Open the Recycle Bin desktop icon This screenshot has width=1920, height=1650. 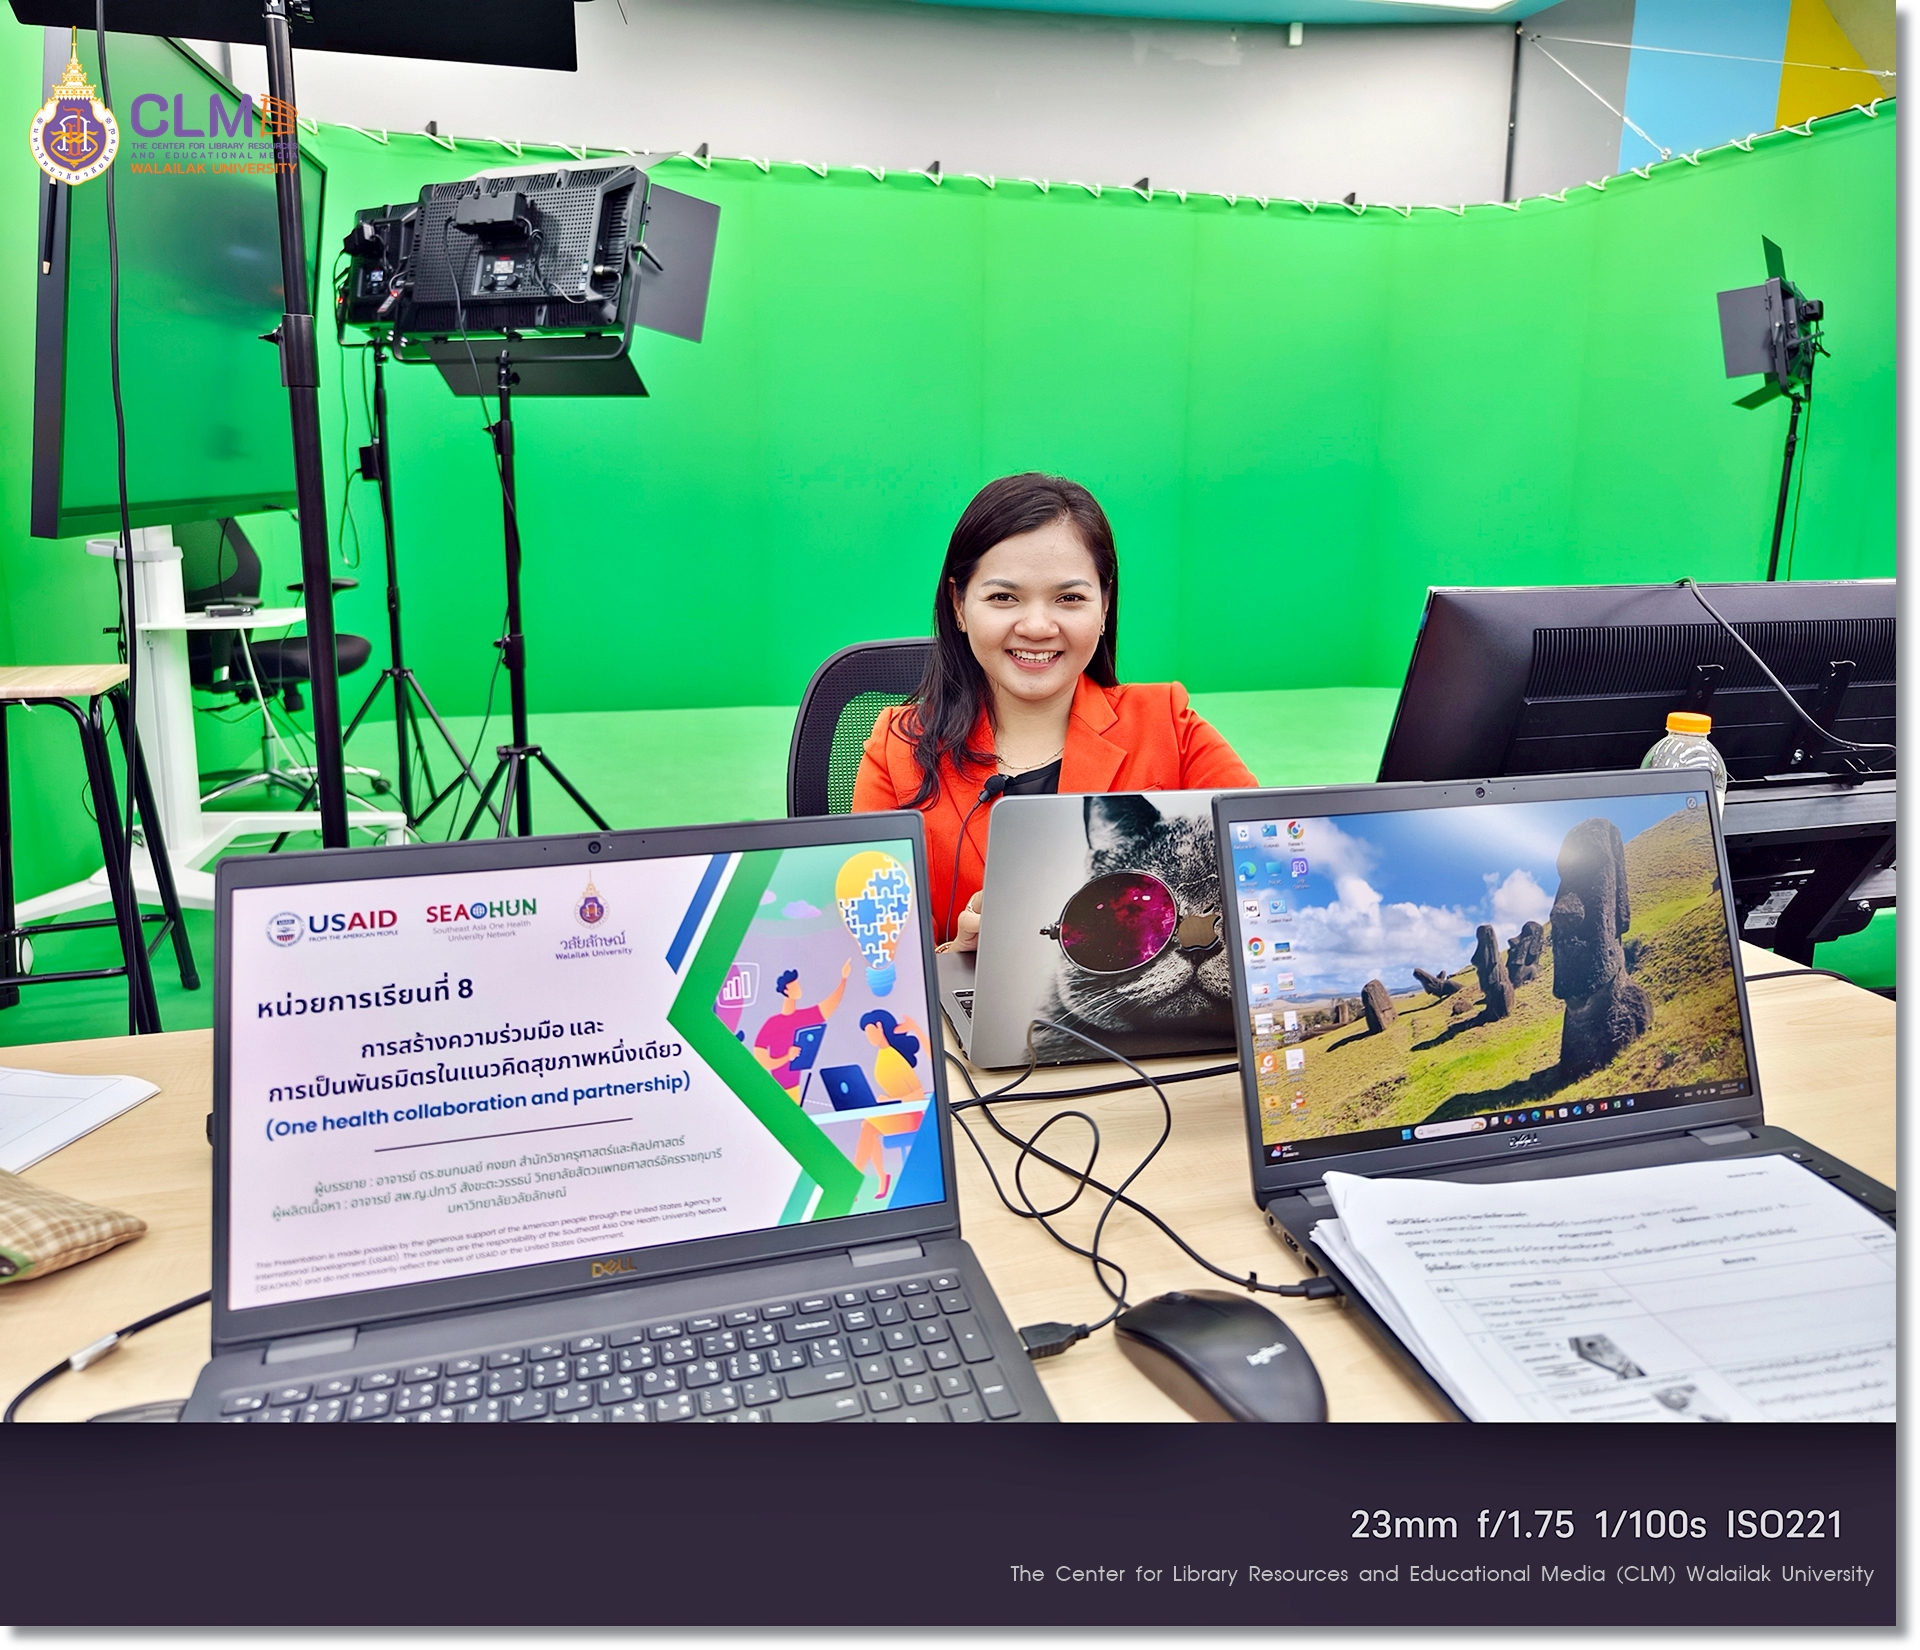[x=1243, y=834]
